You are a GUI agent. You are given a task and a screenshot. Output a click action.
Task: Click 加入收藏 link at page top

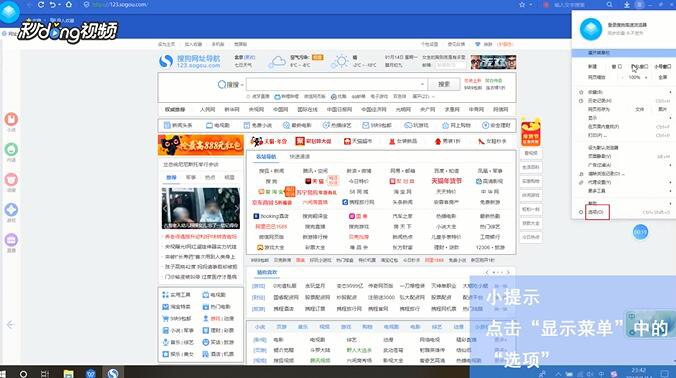point(193,44)
